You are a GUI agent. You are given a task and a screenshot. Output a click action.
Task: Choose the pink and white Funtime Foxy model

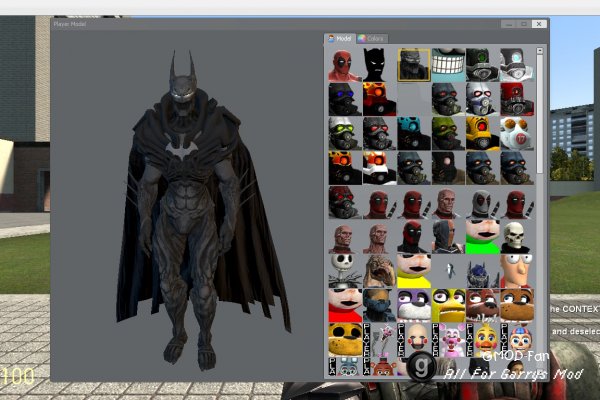click(448, 340)
